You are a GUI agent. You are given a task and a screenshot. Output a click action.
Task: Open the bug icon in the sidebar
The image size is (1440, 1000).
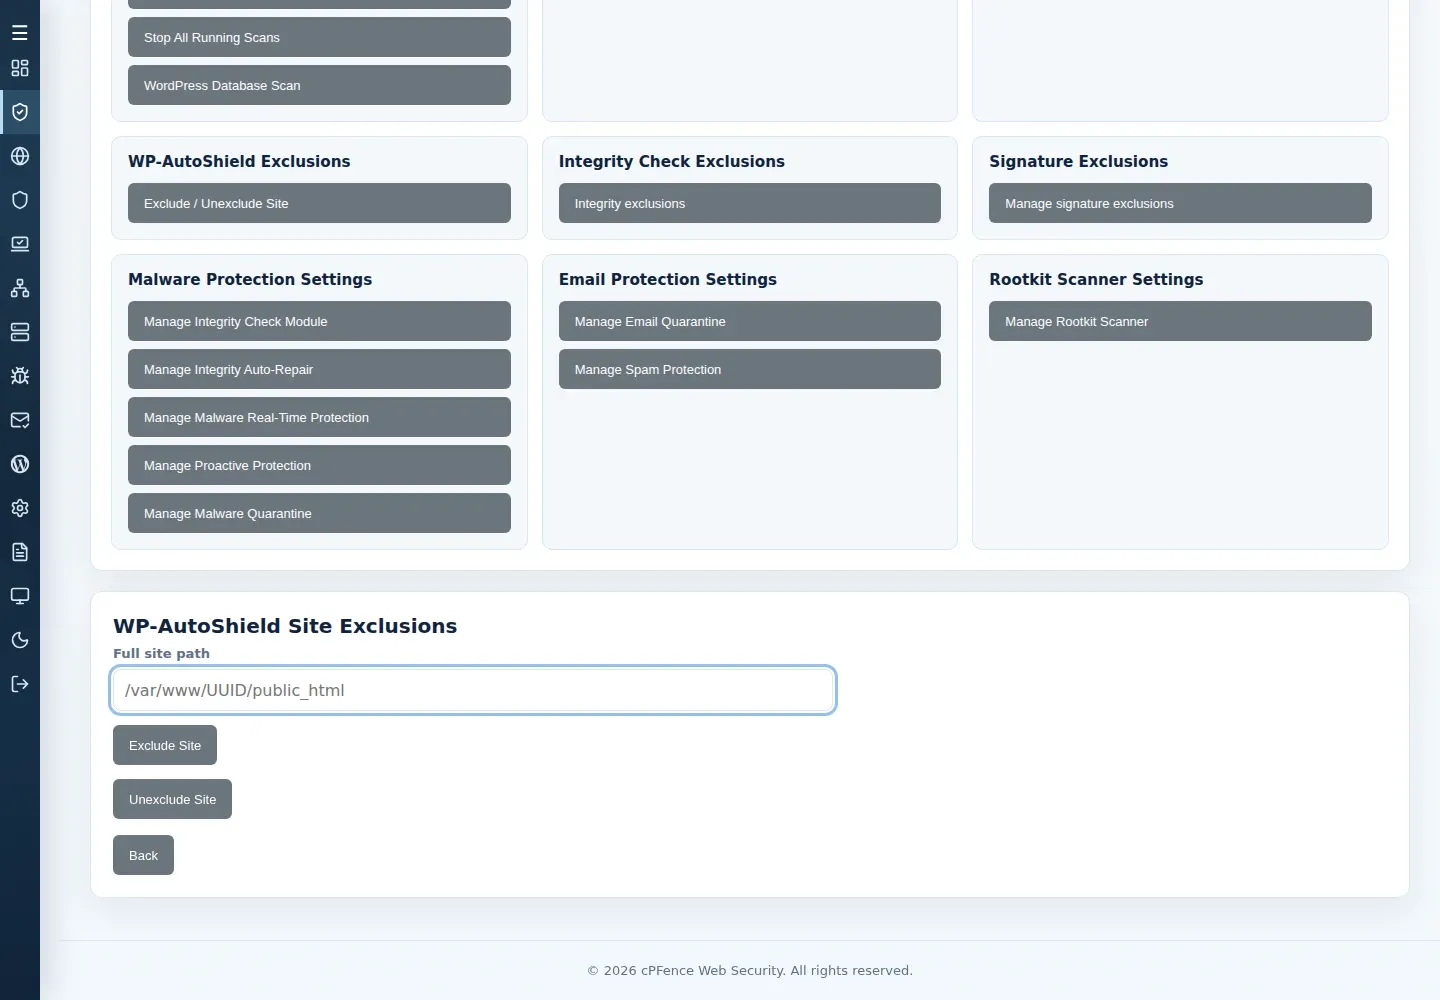[x=20, y=376]
